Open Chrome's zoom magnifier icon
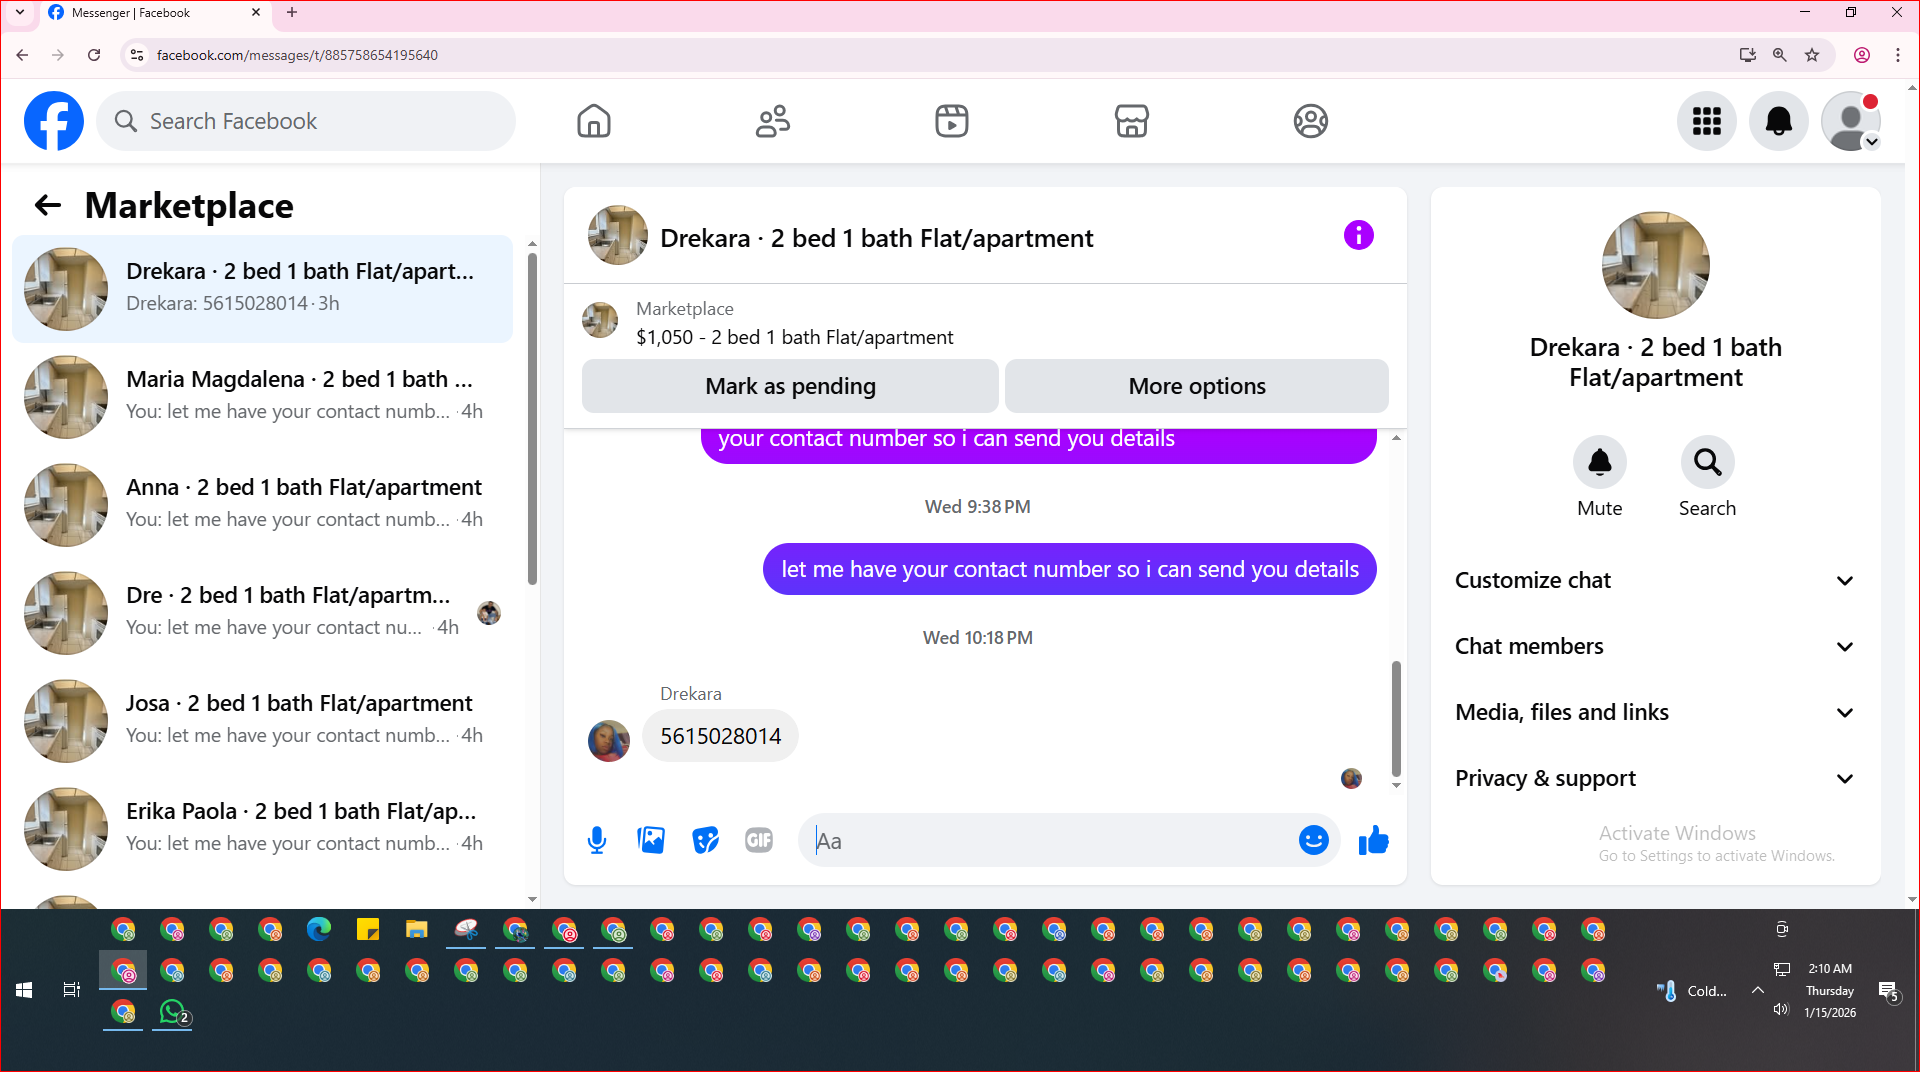The width and height of the screenshot is (1920, 1072). coord(1780,55)
